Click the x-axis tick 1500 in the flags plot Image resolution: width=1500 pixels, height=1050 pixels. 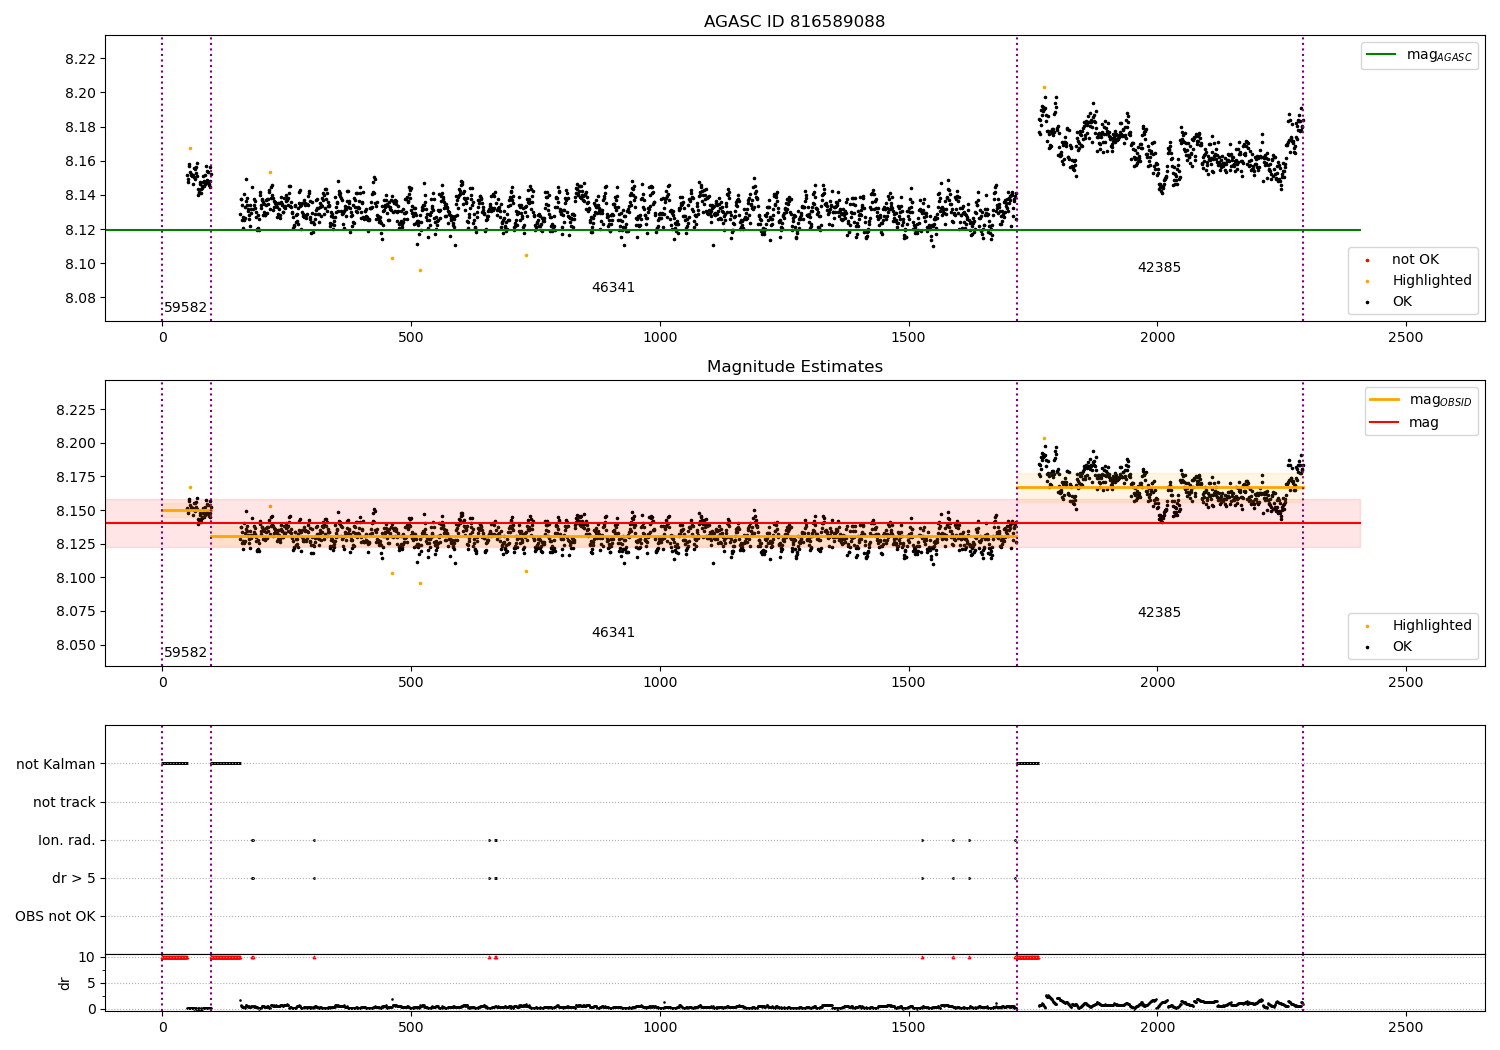click(909, 1028)
